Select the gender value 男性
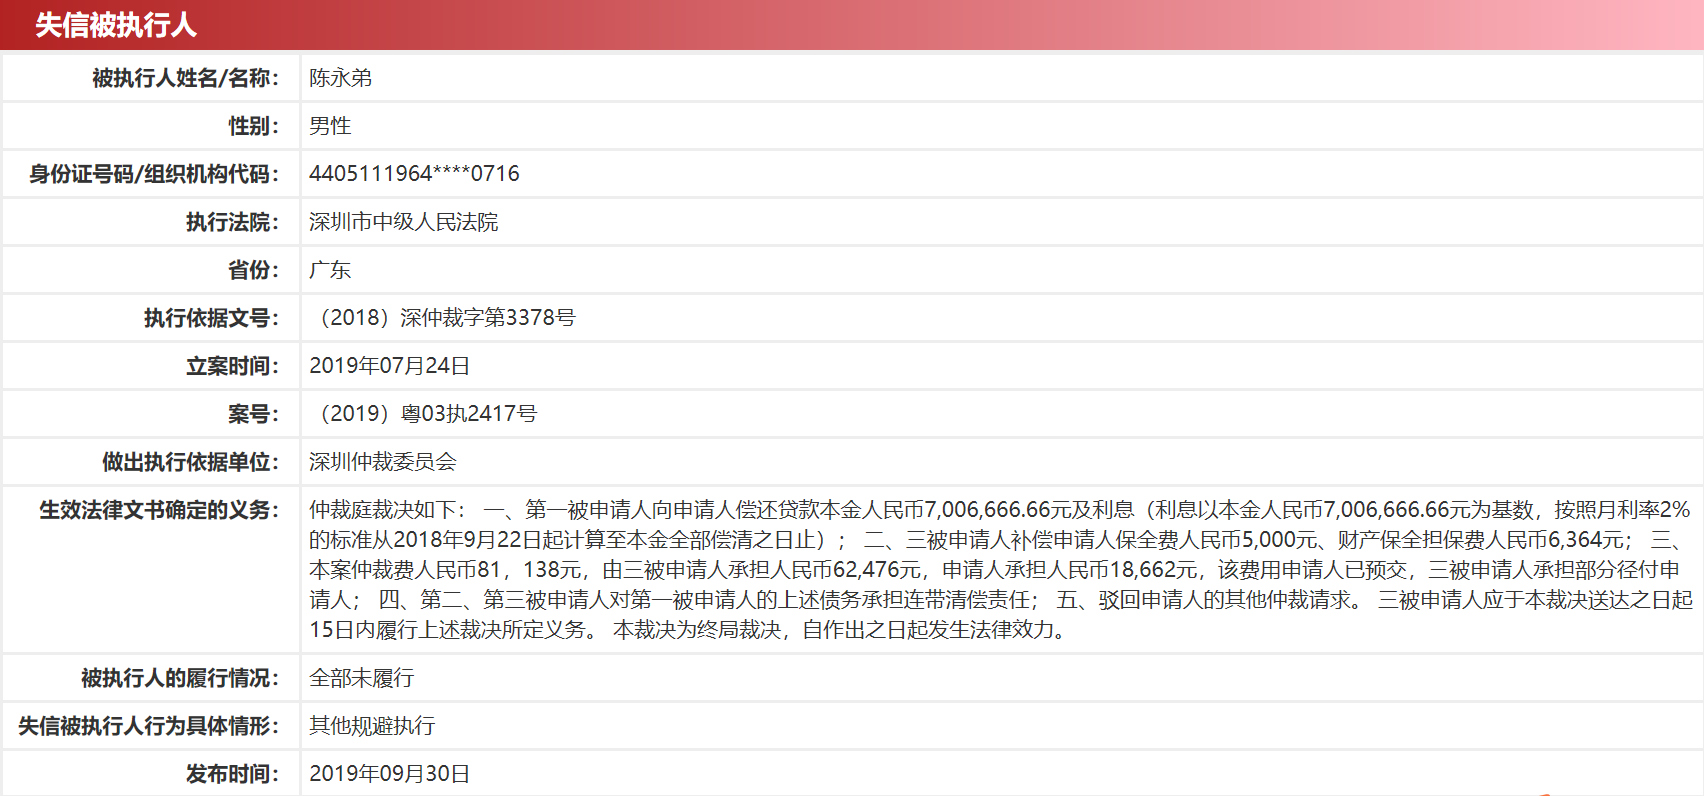The height and width of the screenshot is (796, 1704). click(330, 126)
